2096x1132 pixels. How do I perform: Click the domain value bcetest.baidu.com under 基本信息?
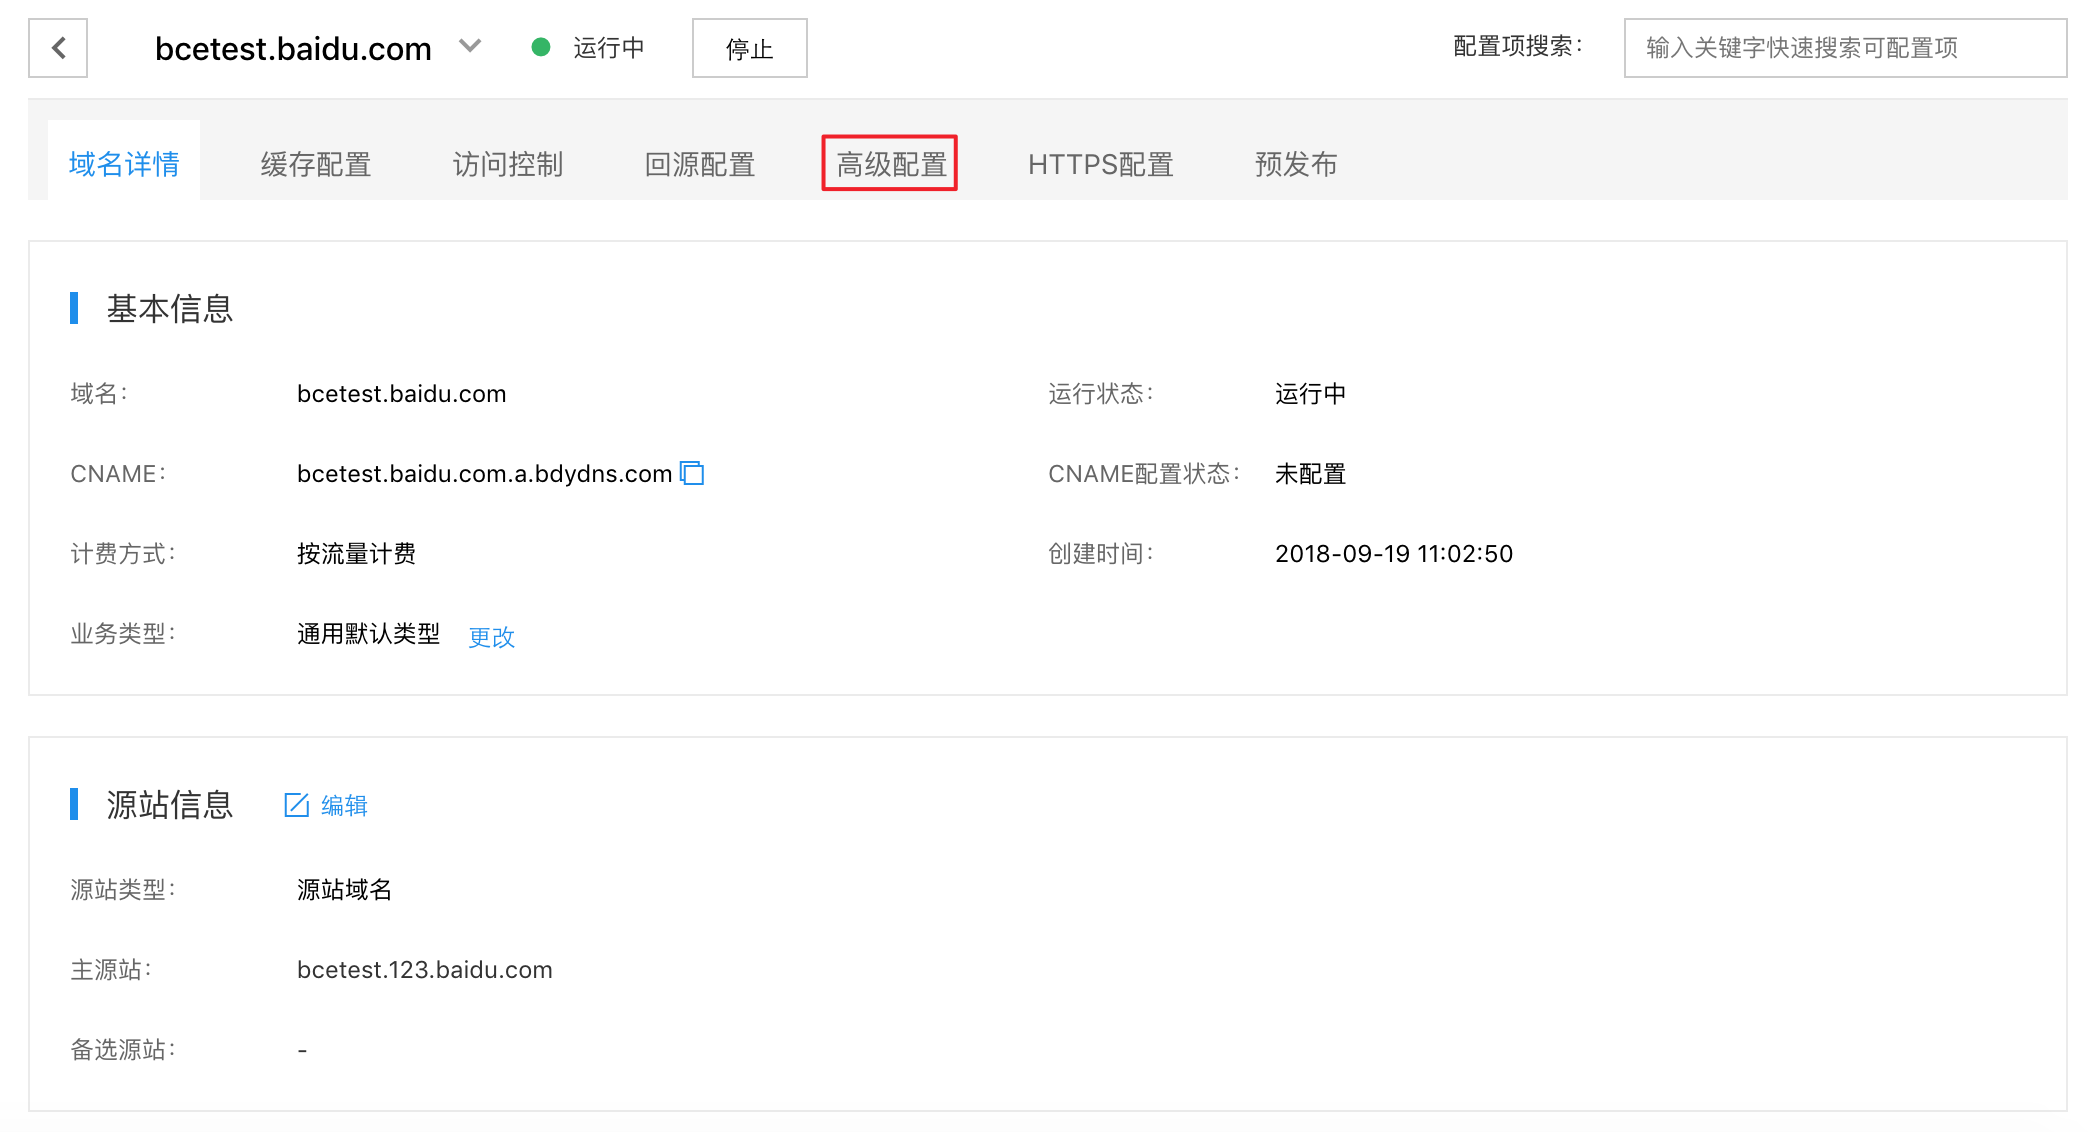coord(402,394)
